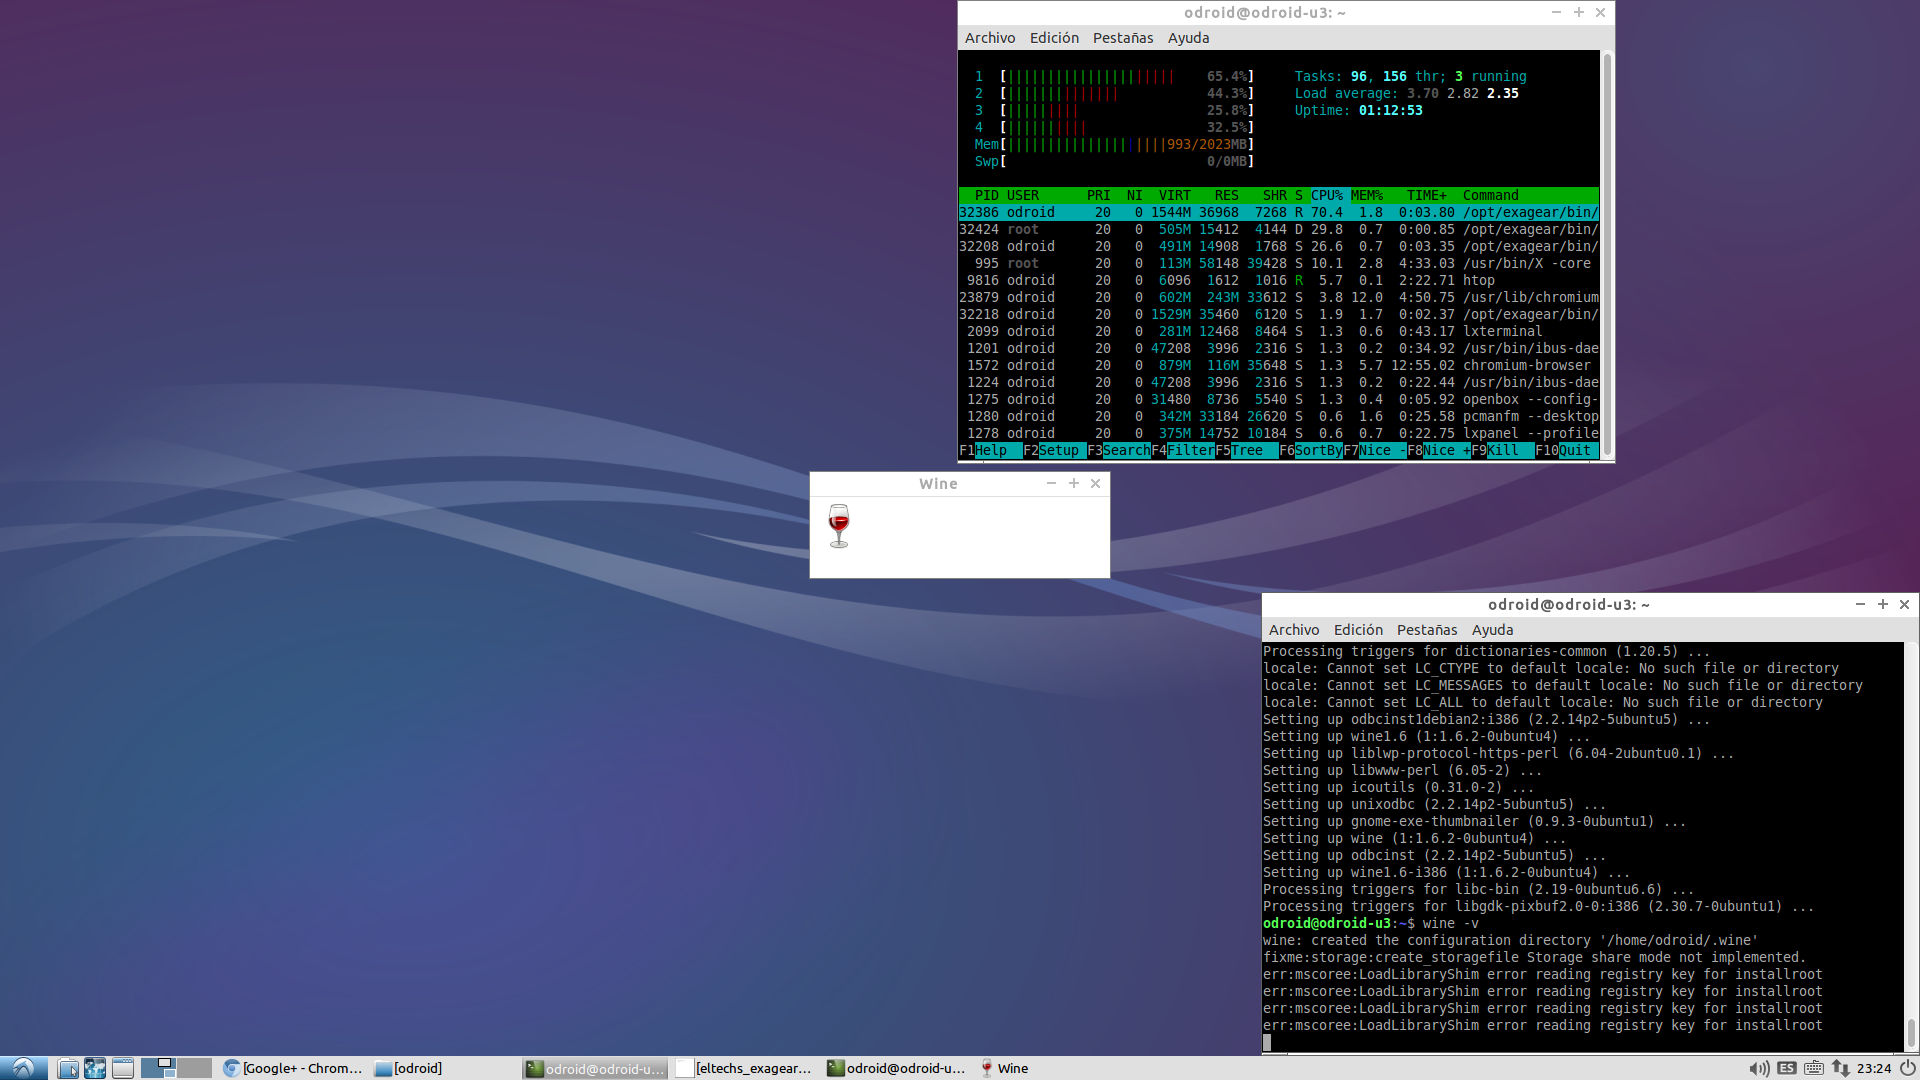
Task: Click F10 Quit in the htop footer
Action: [1566, 451]
